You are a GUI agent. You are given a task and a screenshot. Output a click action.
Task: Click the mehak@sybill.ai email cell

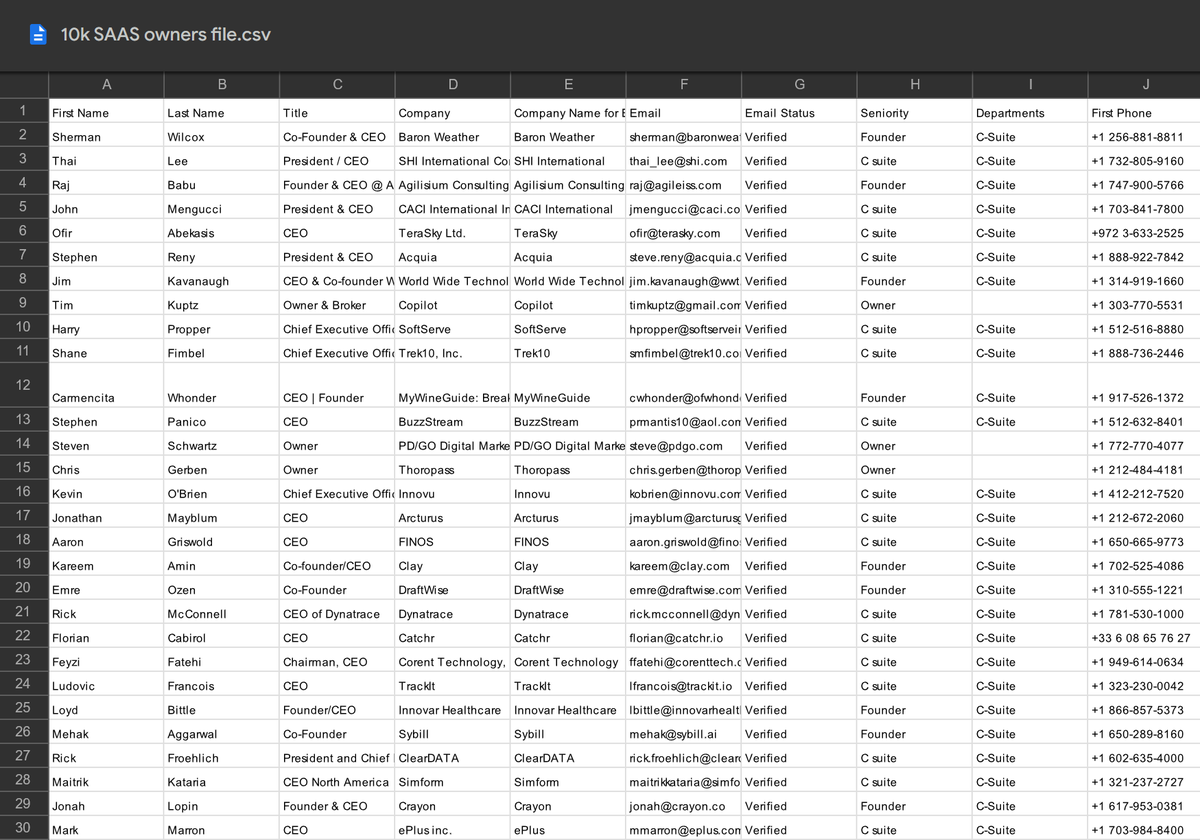pos(684,733)
